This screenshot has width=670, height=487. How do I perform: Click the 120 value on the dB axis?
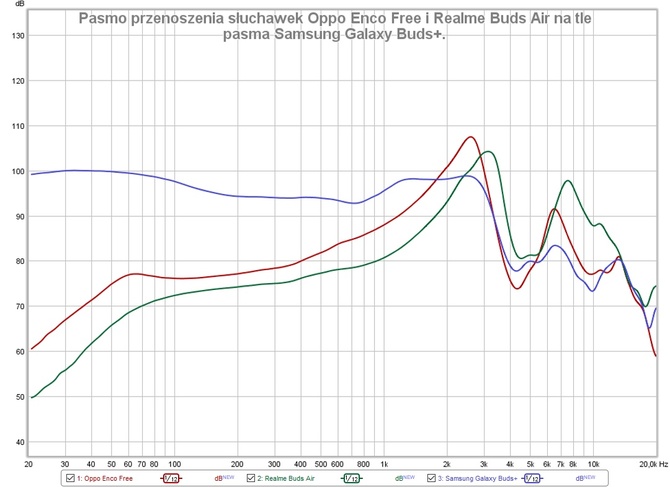pyautogui.click(x=18, y=81)
